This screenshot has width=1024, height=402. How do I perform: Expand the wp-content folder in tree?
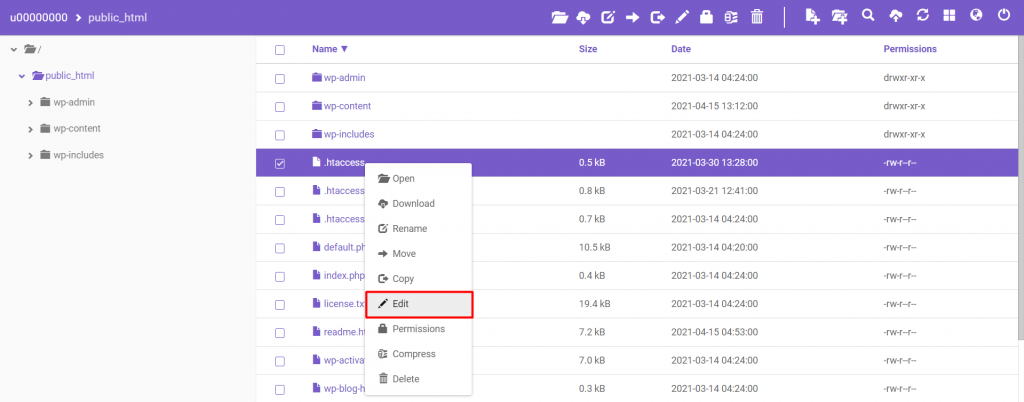pos(30,130)
